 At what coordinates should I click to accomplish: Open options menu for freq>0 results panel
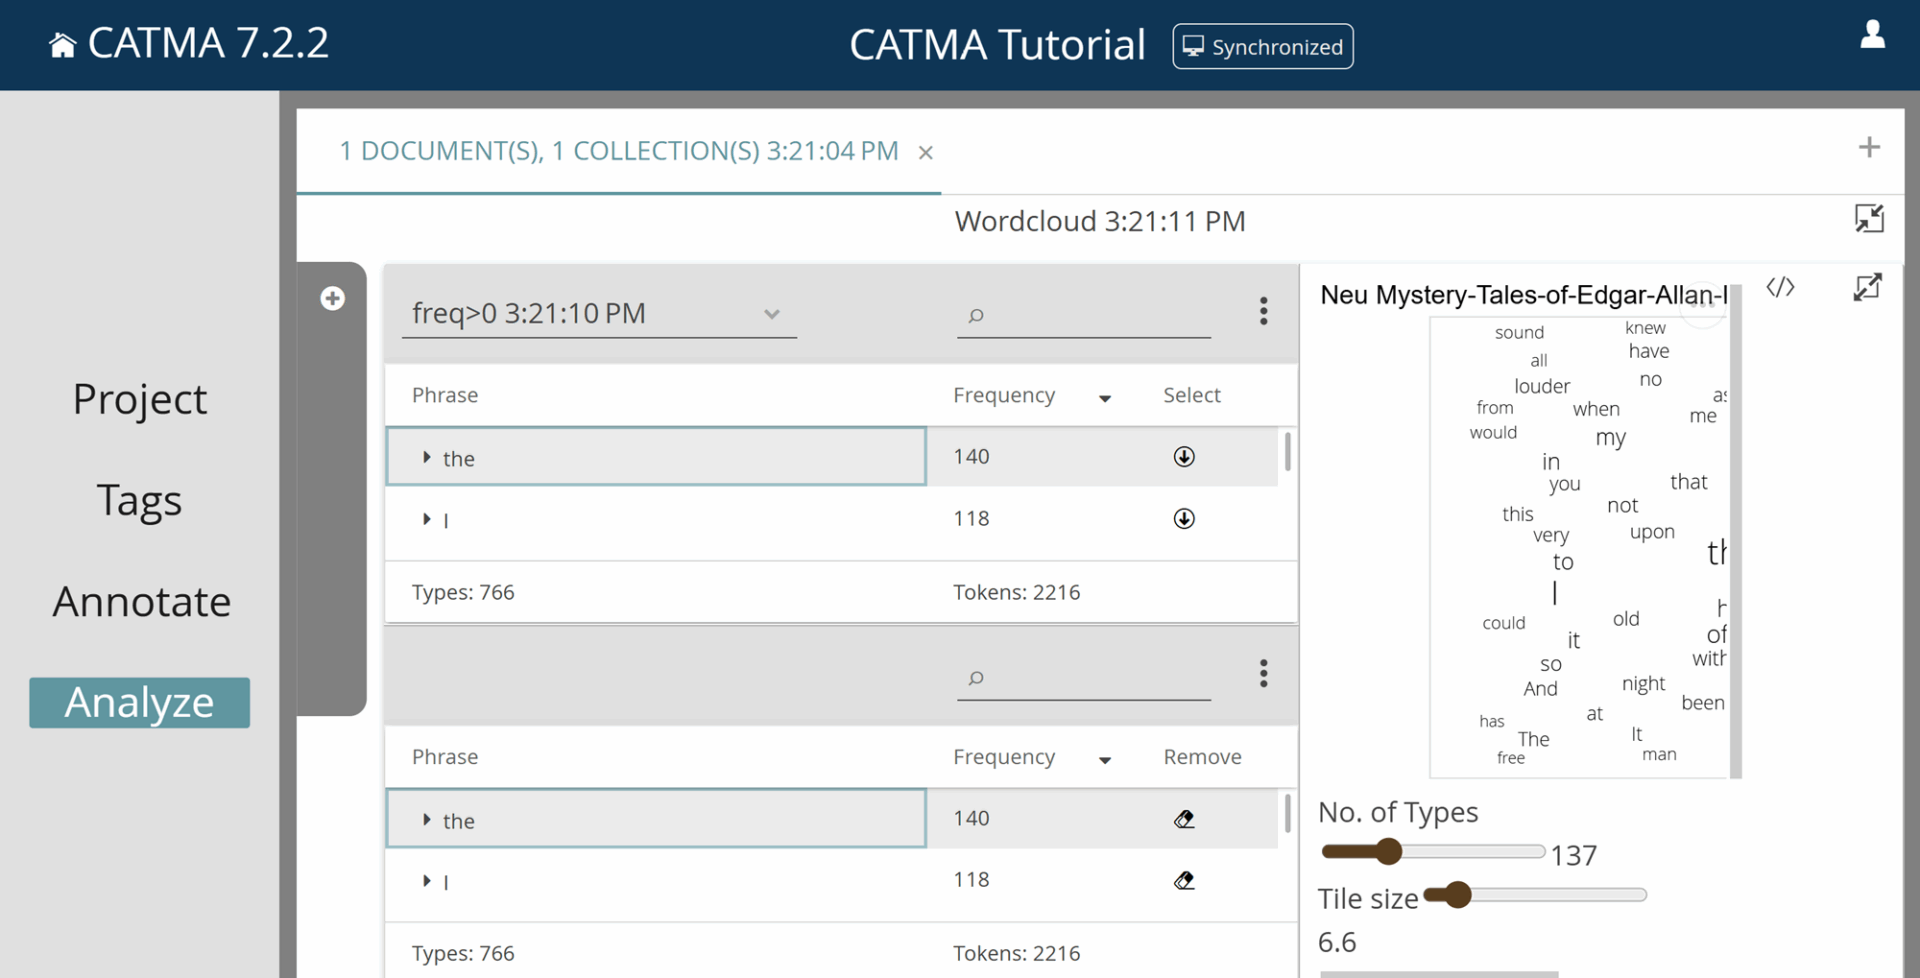tap(1263, 312)
